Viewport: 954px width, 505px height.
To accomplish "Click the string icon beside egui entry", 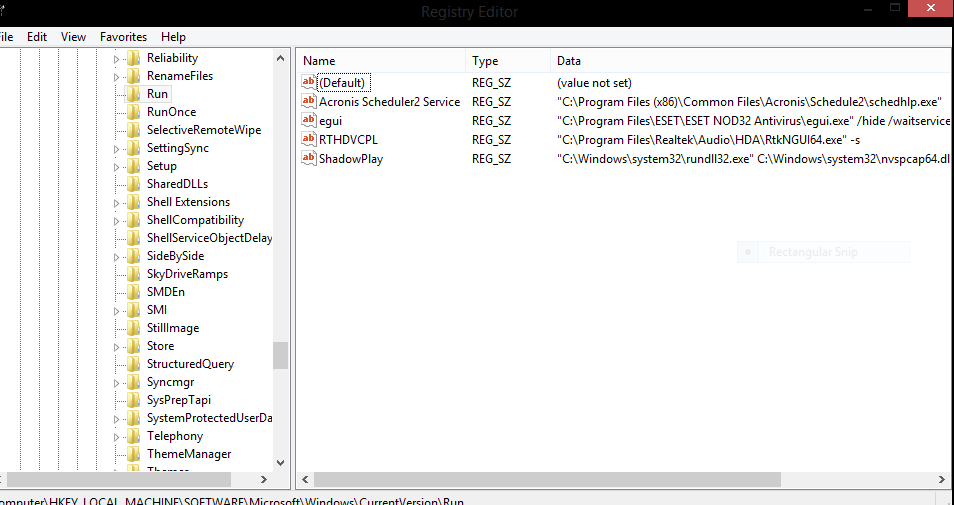I will coord(309,120).
